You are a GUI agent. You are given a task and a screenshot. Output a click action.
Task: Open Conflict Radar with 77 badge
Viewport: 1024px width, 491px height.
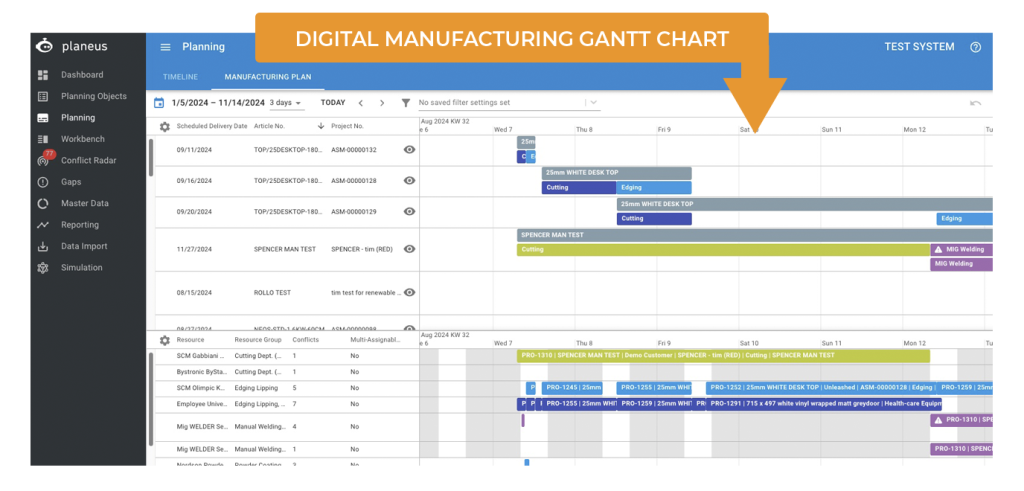tap(88, 161)
